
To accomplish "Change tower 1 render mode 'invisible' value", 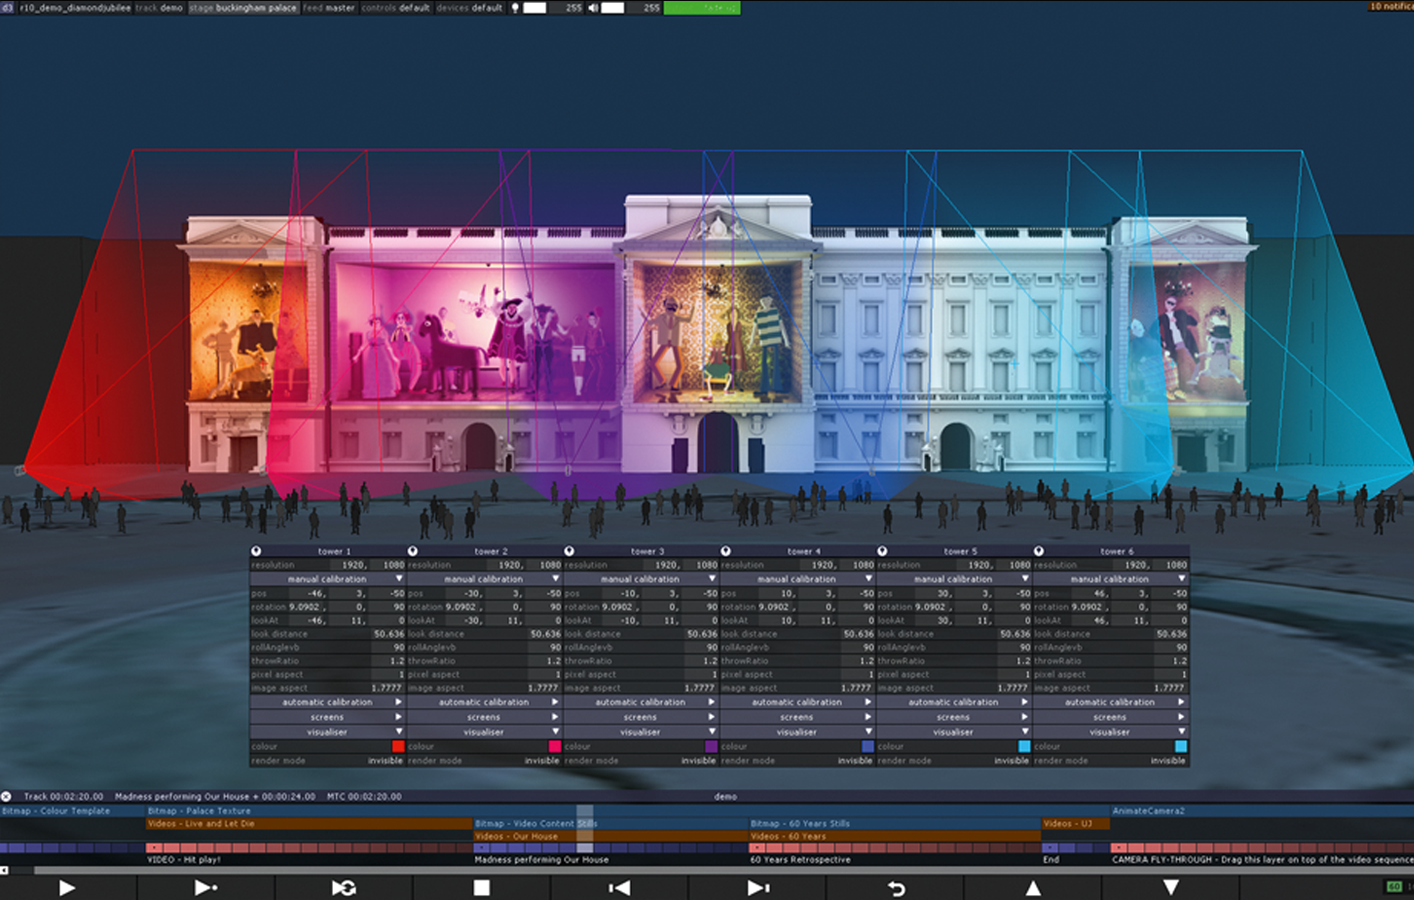I will point(385,761).
